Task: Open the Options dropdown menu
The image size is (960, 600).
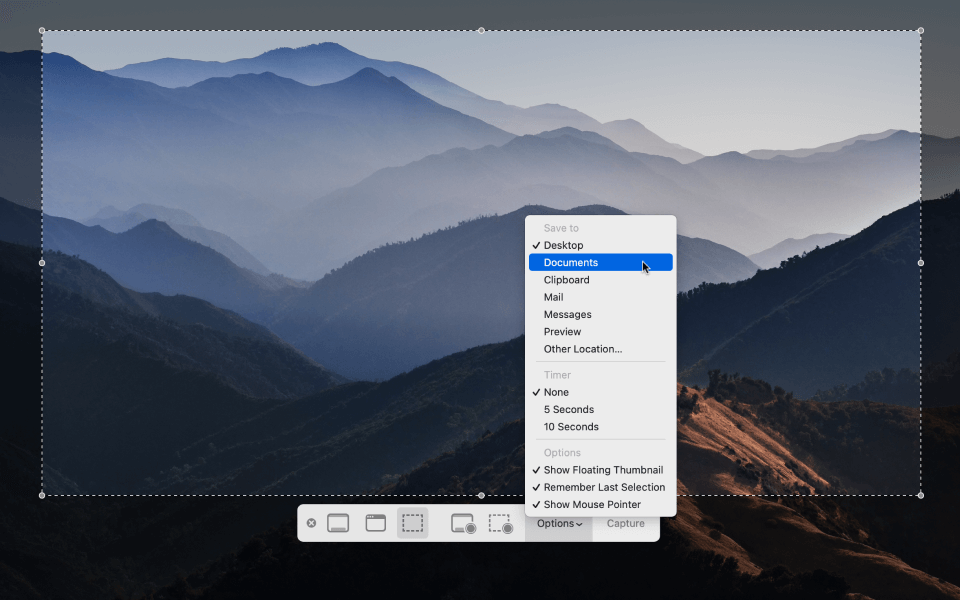Action: 557,522
